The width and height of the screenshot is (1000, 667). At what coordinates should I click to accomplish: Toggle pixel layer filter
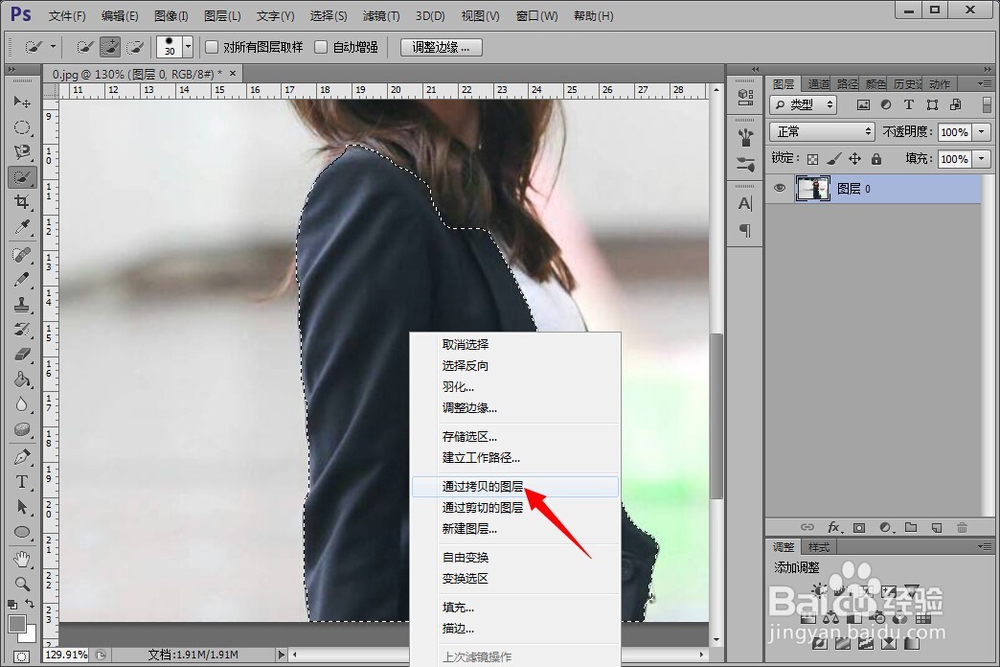click(864, 105)
